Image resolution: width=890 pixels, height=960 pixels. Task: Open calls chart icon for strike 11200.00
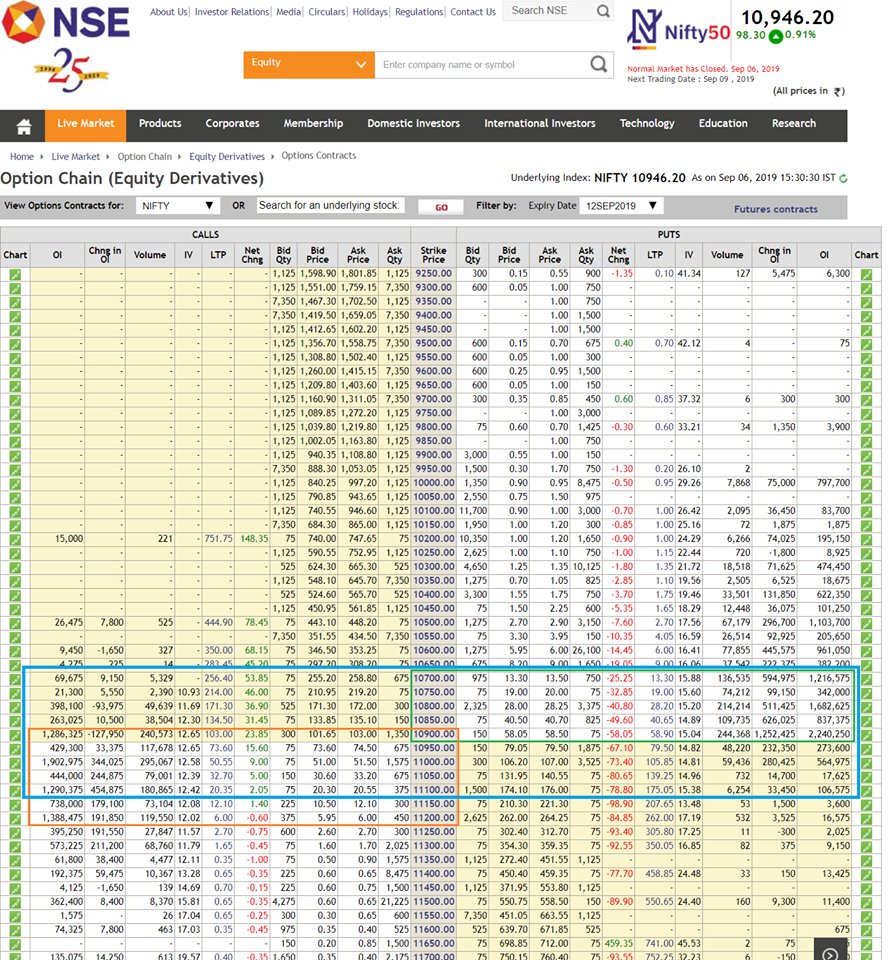click(x=15, y=819)
